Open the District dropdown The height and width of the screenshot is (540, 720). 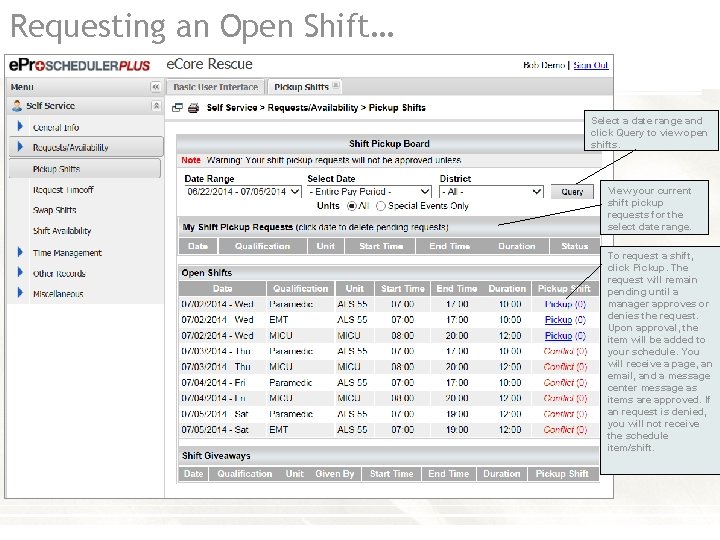491,191
